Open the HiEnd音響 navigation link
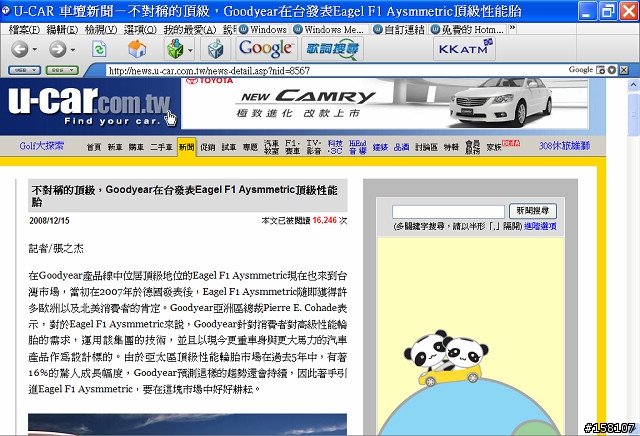 tap(358, 147)
